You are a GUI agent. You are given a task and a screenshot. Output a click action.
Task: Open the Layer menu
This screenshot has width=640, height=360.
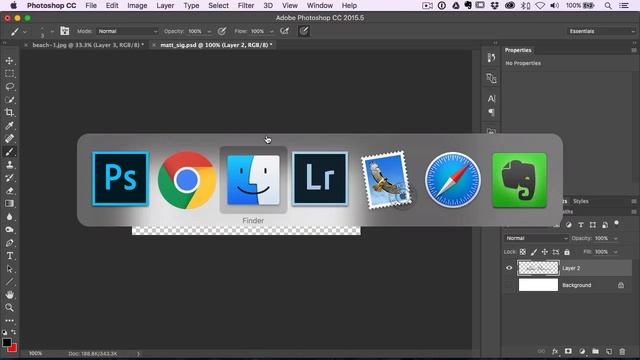tap(165, 6)
